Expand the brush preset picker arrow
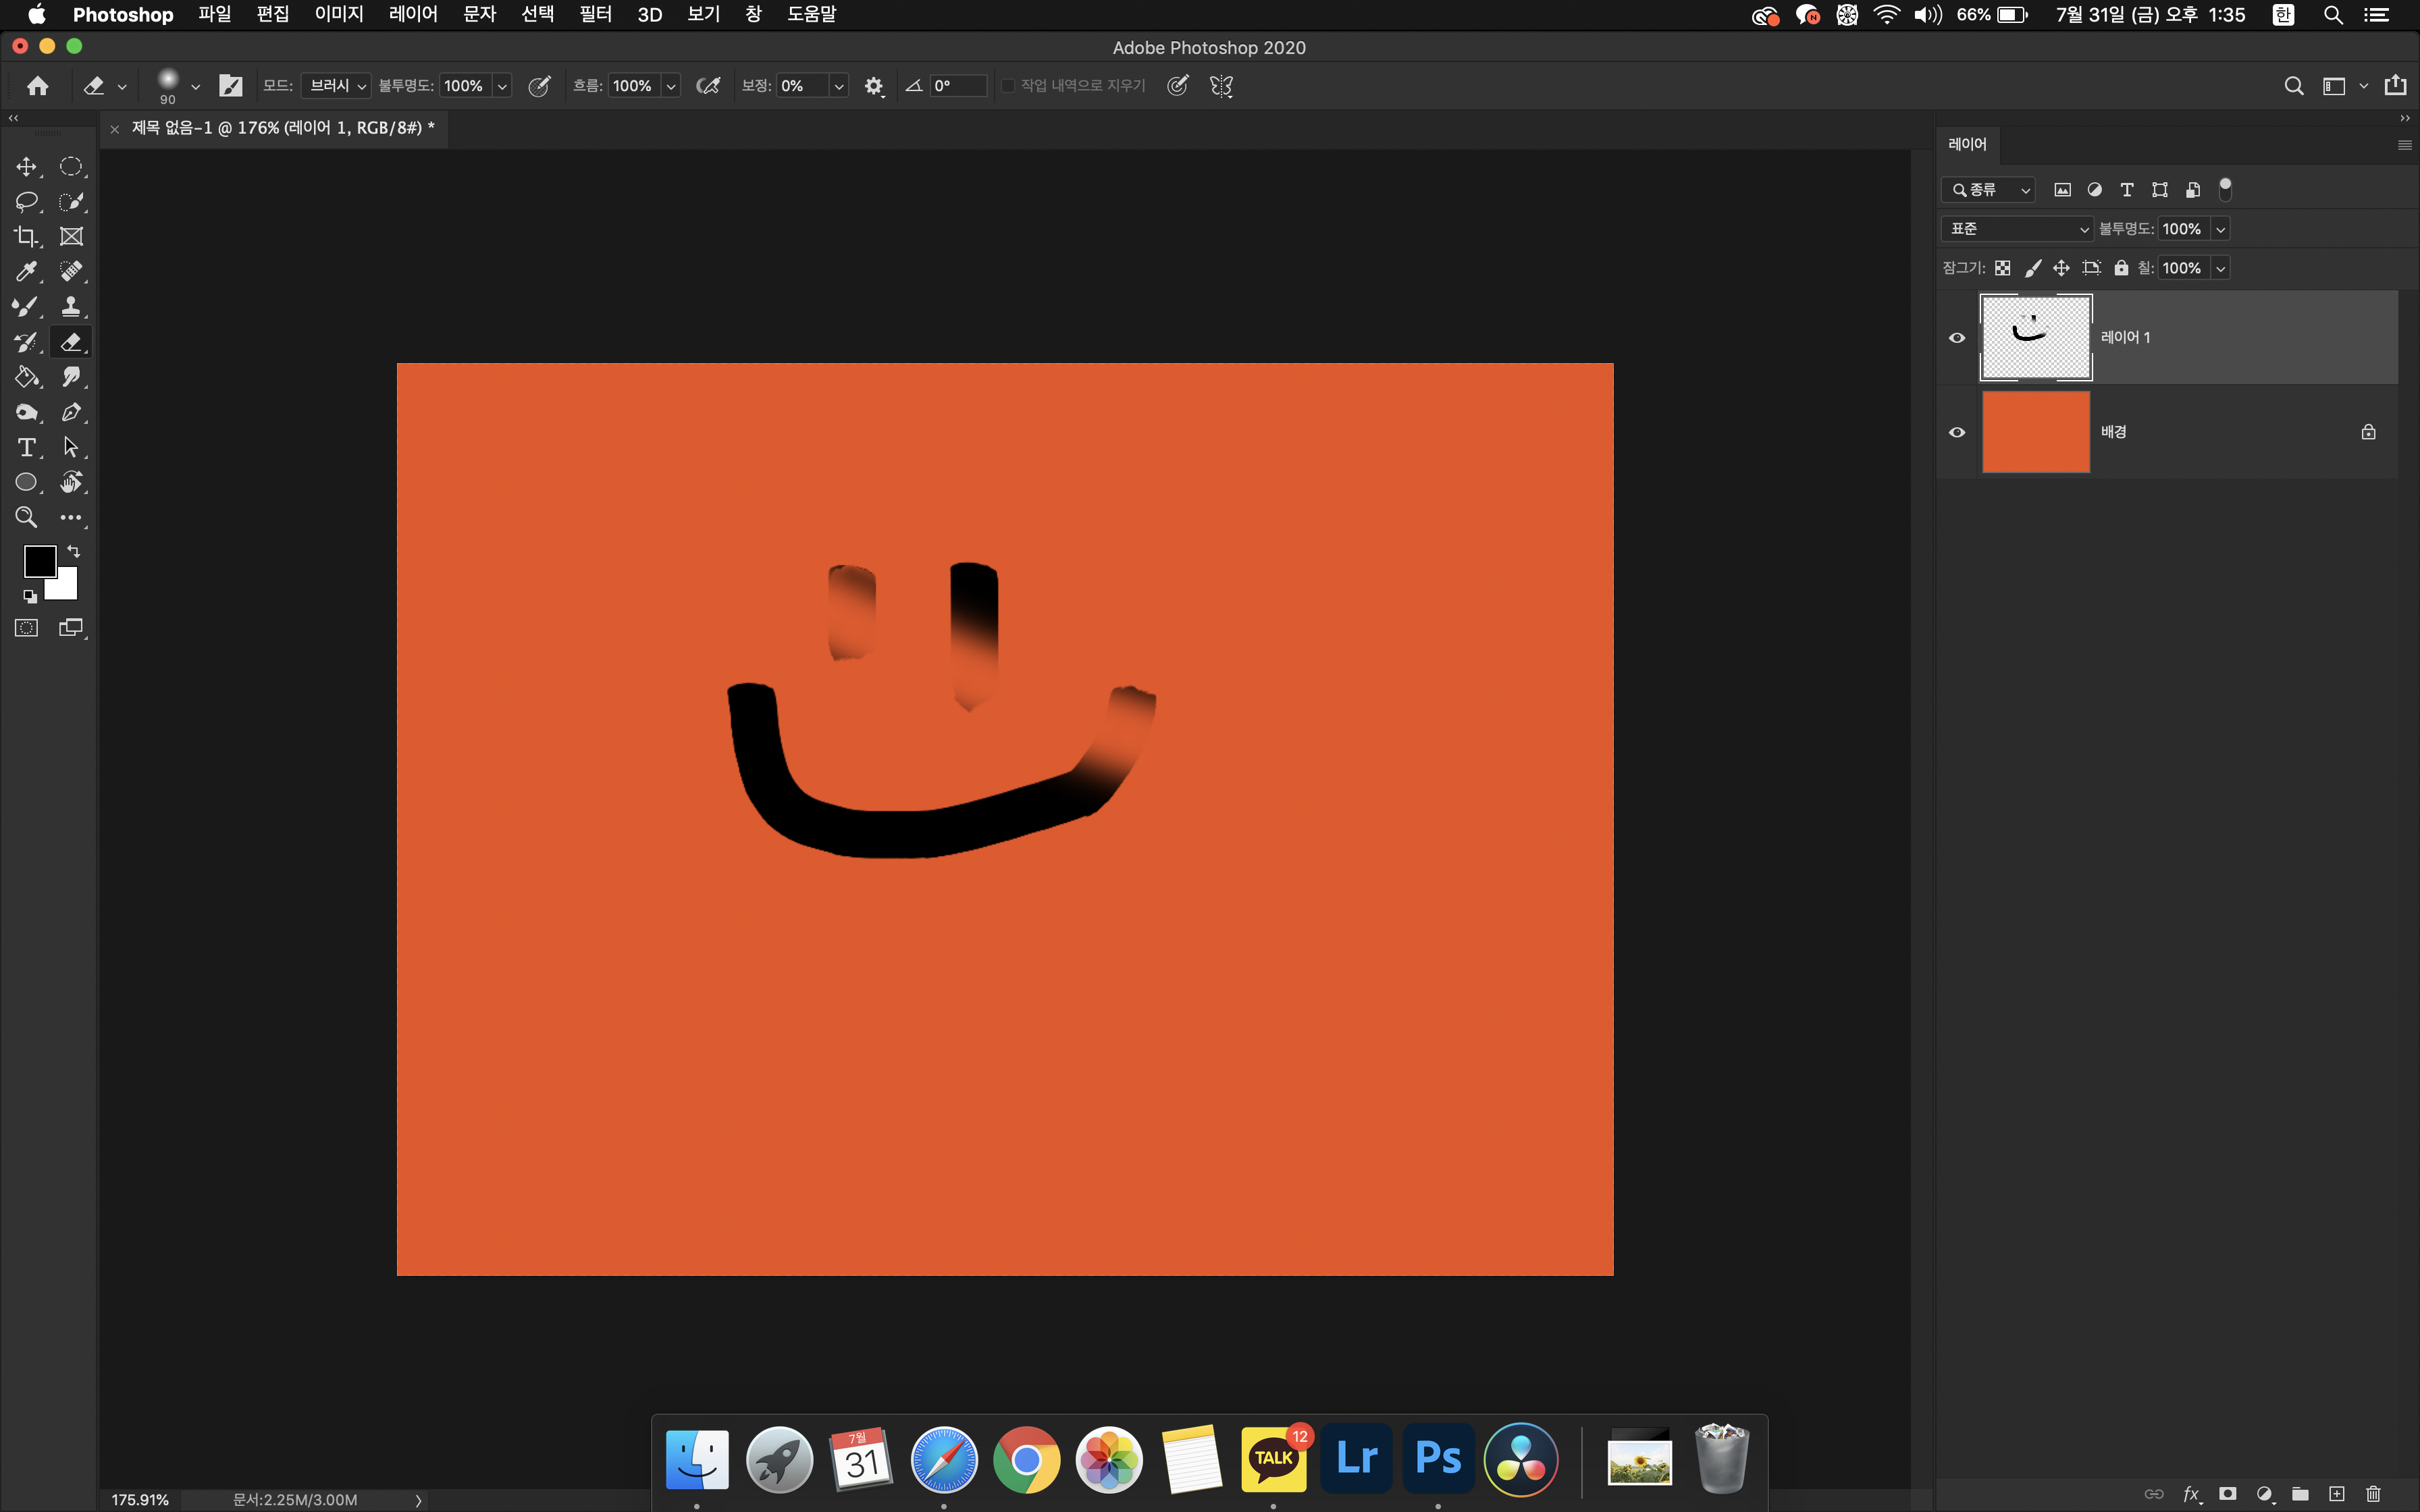2420x1512 pixels. pyautogui.click(x=195, y=87)
